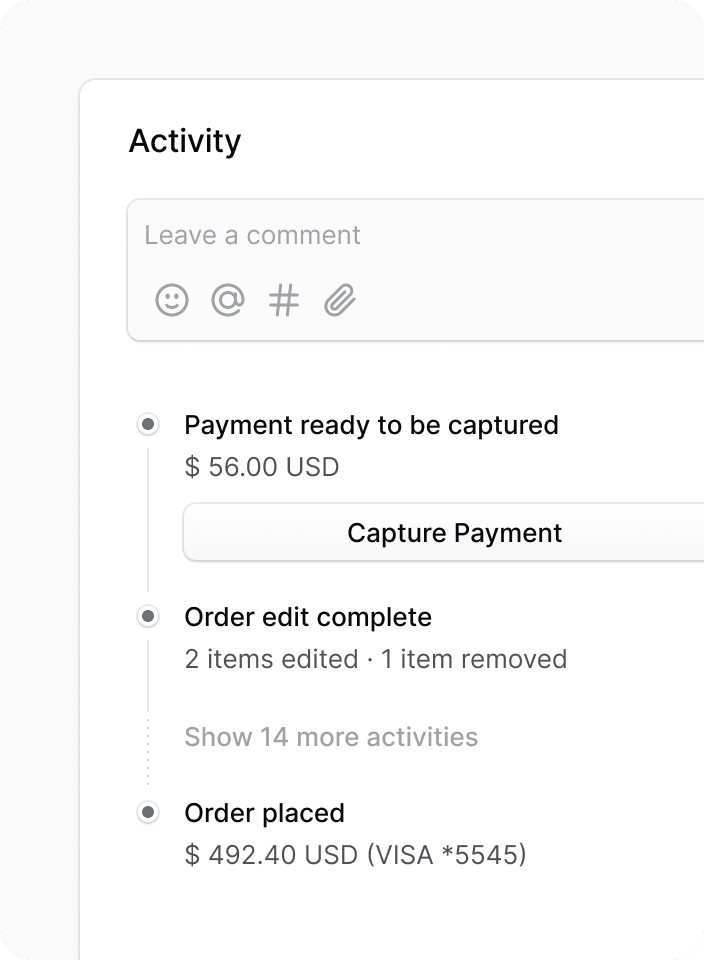Open the Payment ready to be captured entry

pyautogui.click(x=372, y=426)
